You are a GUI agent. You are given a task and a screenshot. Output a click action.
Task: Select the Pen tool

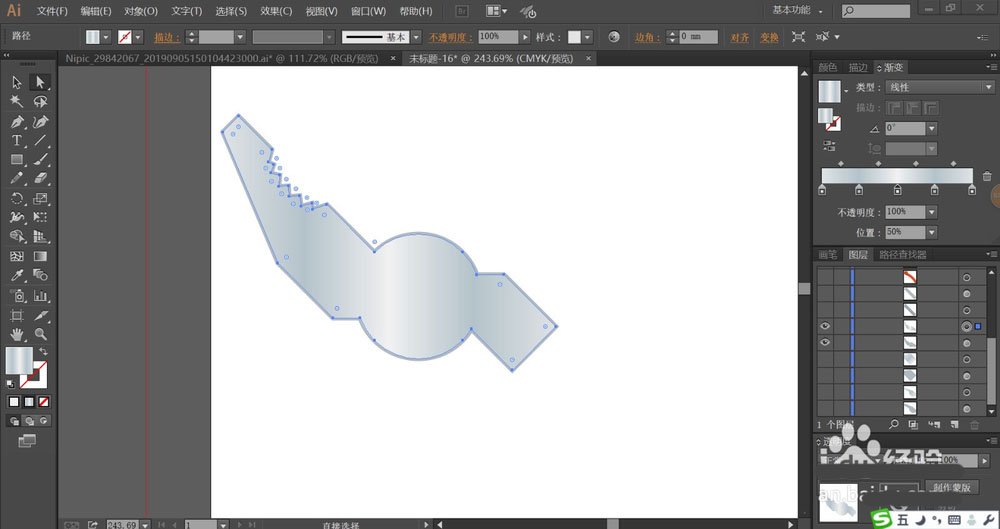pyautogui.click(x=17, y=121)
